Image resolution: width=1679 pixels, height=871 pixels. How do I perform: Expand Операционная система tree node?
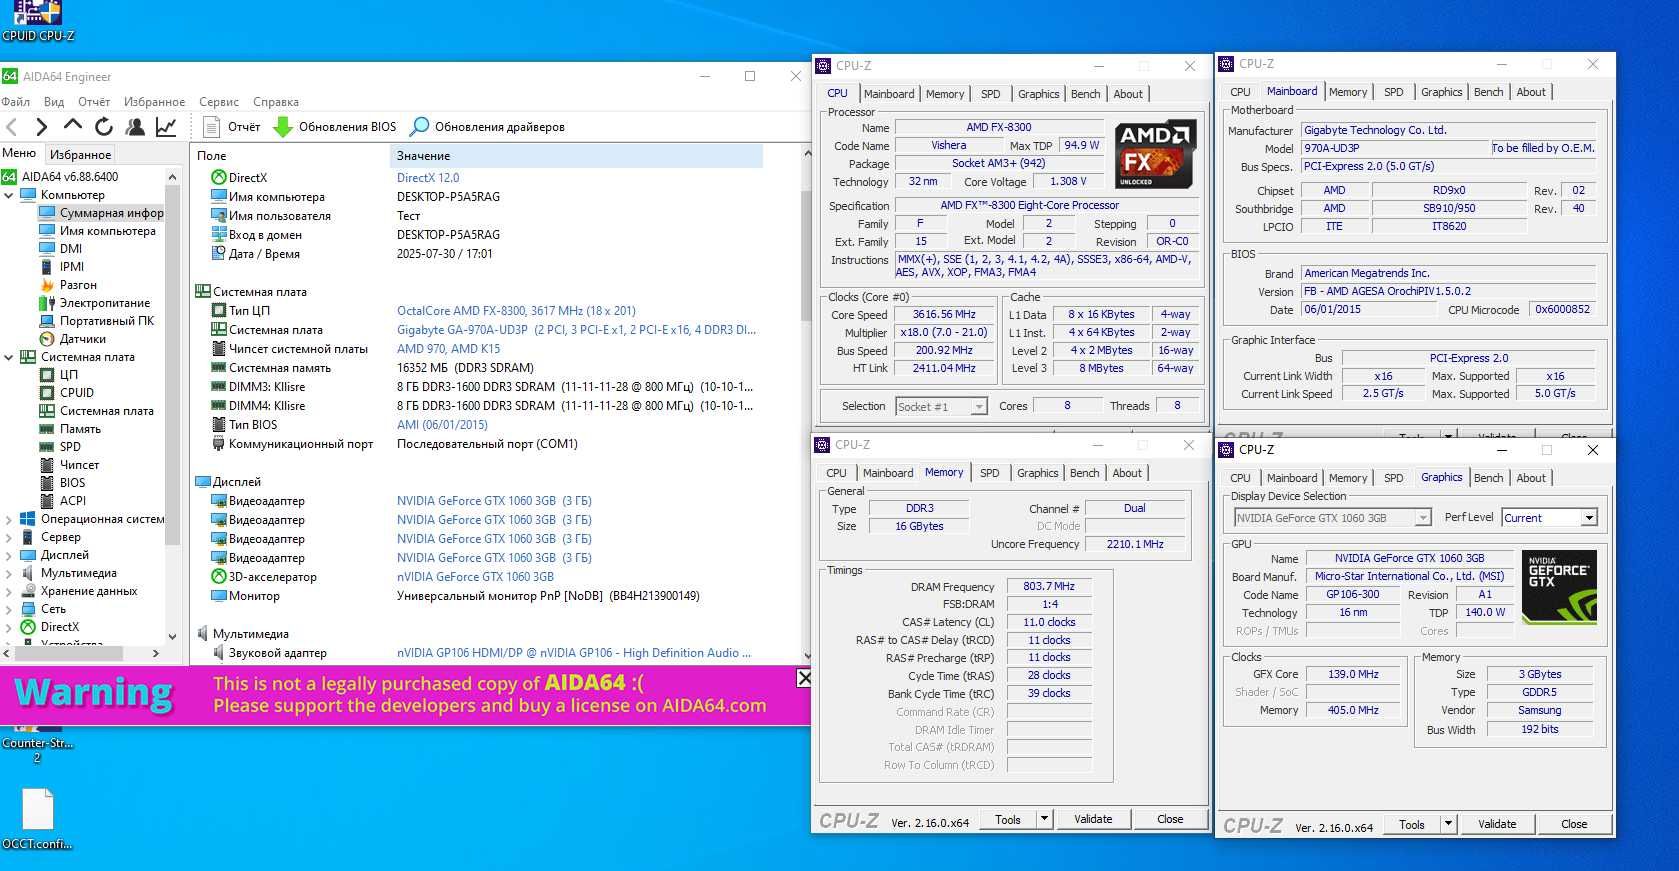[9, 519]
